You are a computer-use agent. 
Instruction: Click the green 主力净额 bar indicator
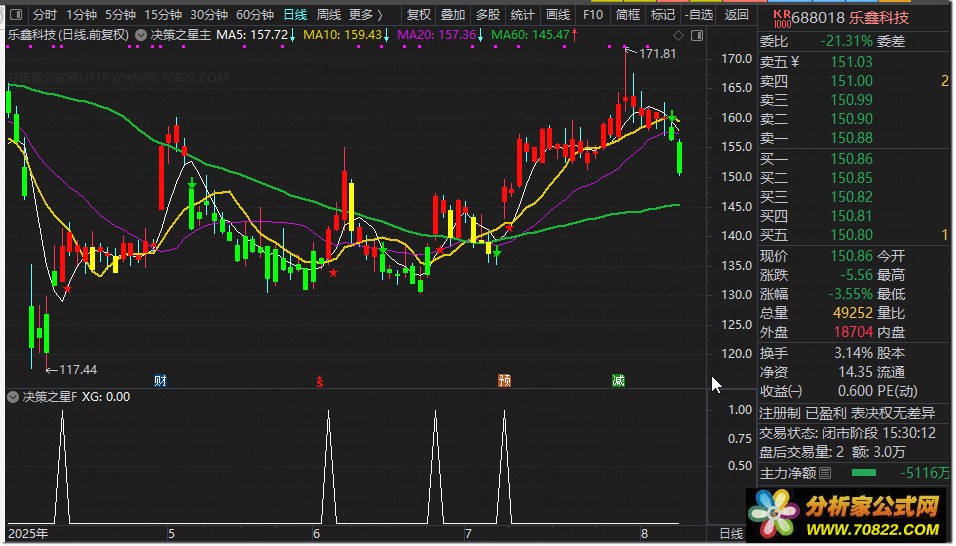coord(863,472)
